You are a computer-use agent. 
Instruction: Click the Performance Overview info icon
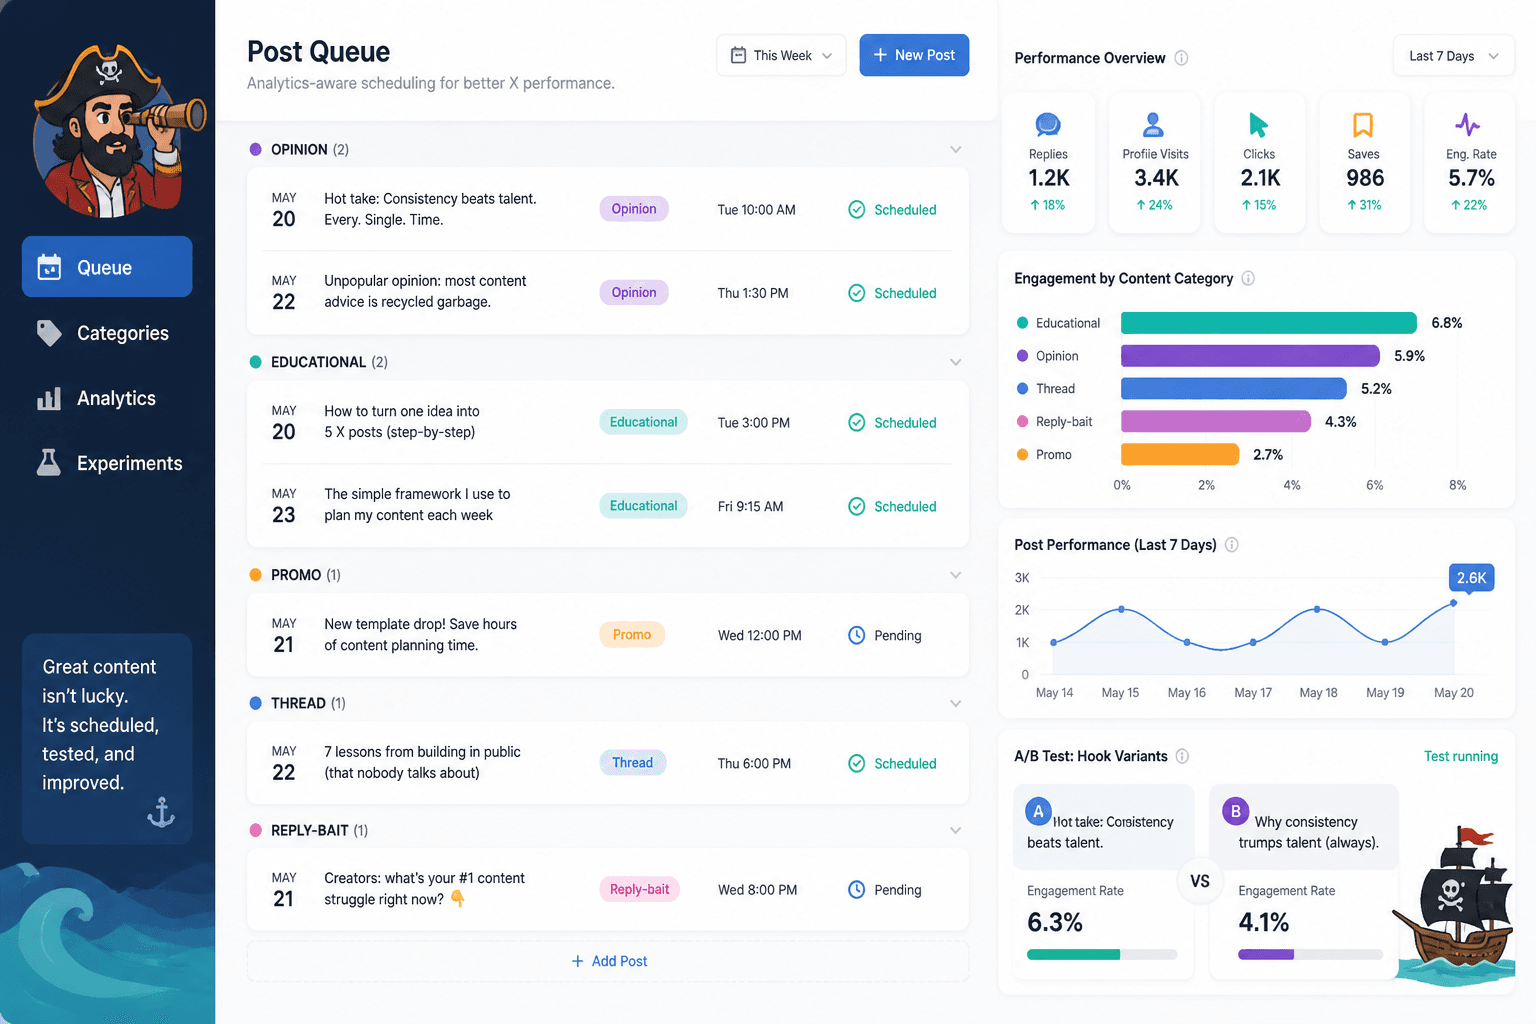click(x=1181, y=58)
